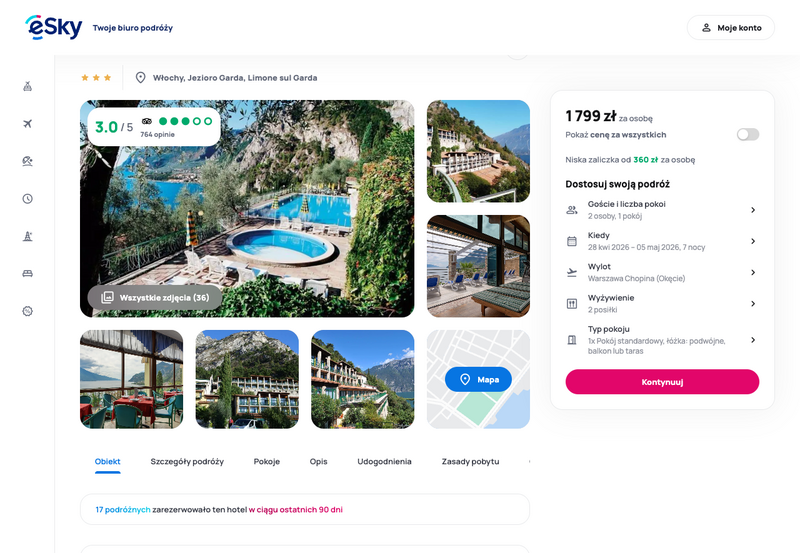Image resolution: width=800 pixels, height=553 pixels.
Task: Click the pink 'Kontynuuj' button
Action: pyautogui.click(x=662, y=382)
